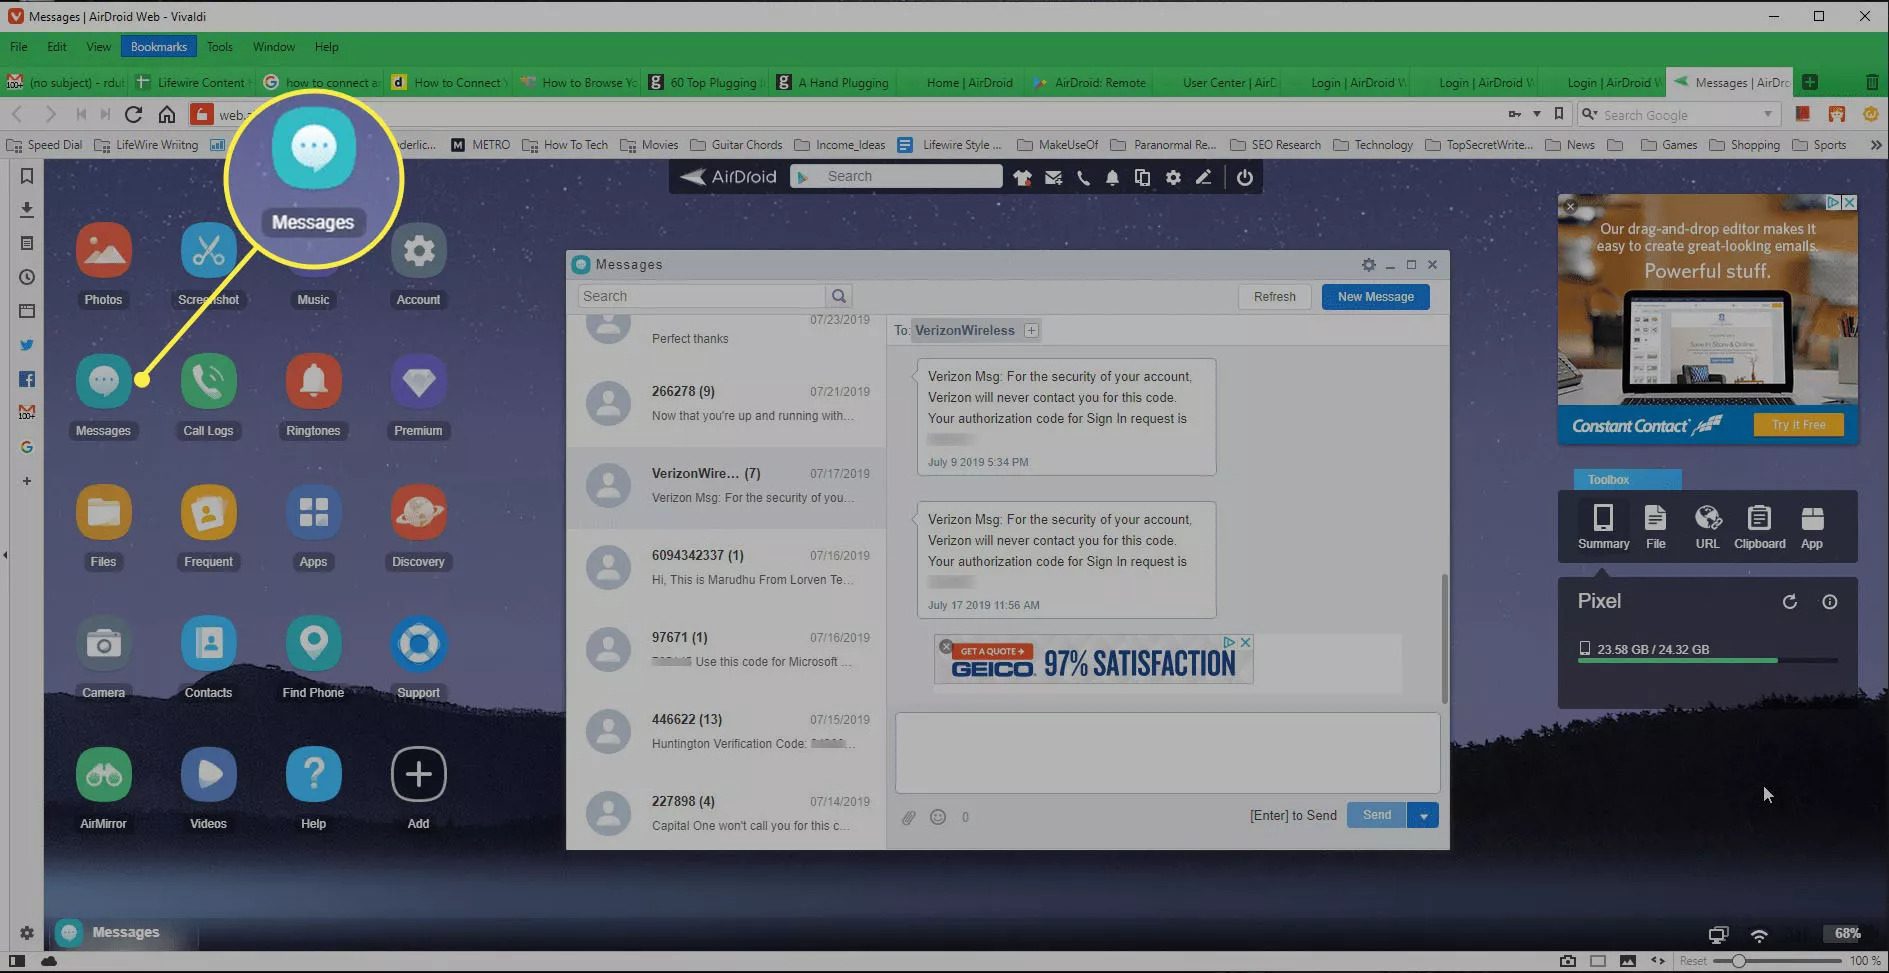This screenshot has height=973, width=1889.
Task: Select the 266278 (9) conversation
Action: [x=726, y=404]
